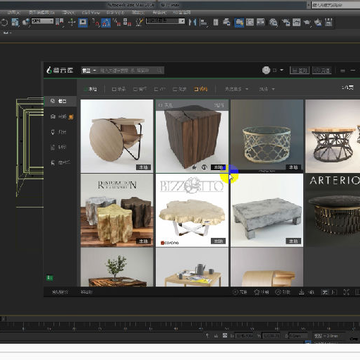360x360 pixels.
Task: Select the grey stone low table thumbnail
Action: tap(267, 210)
